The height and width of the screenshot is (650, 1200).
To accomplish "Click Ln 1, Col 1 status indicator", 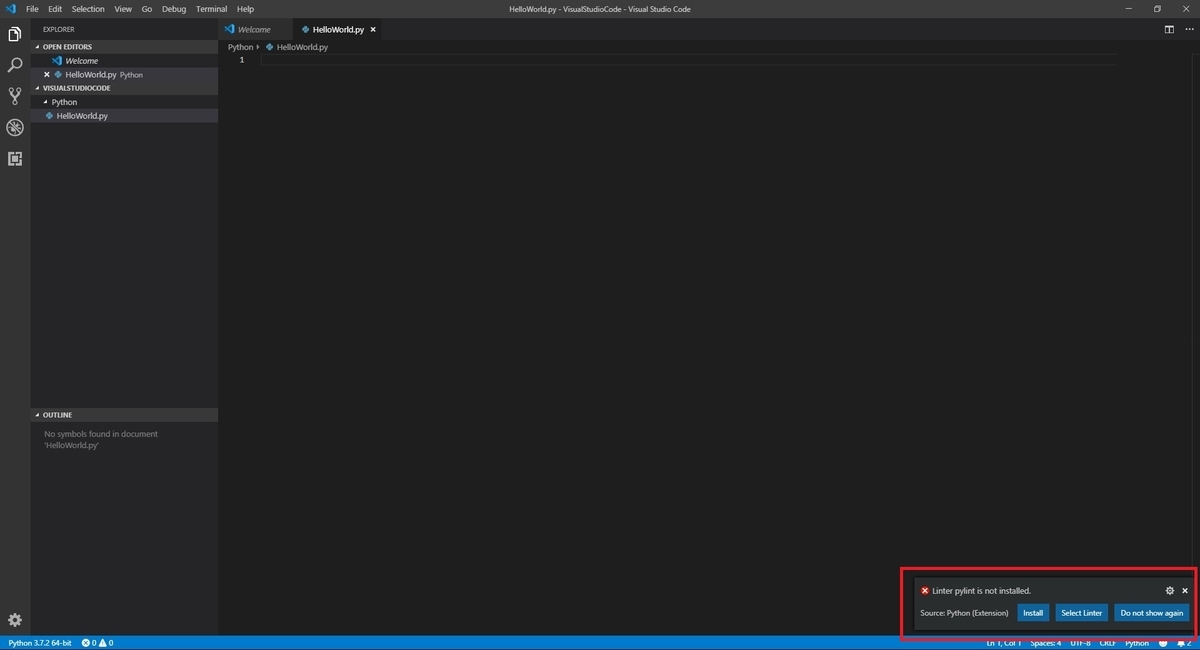I will [1004, 643].
